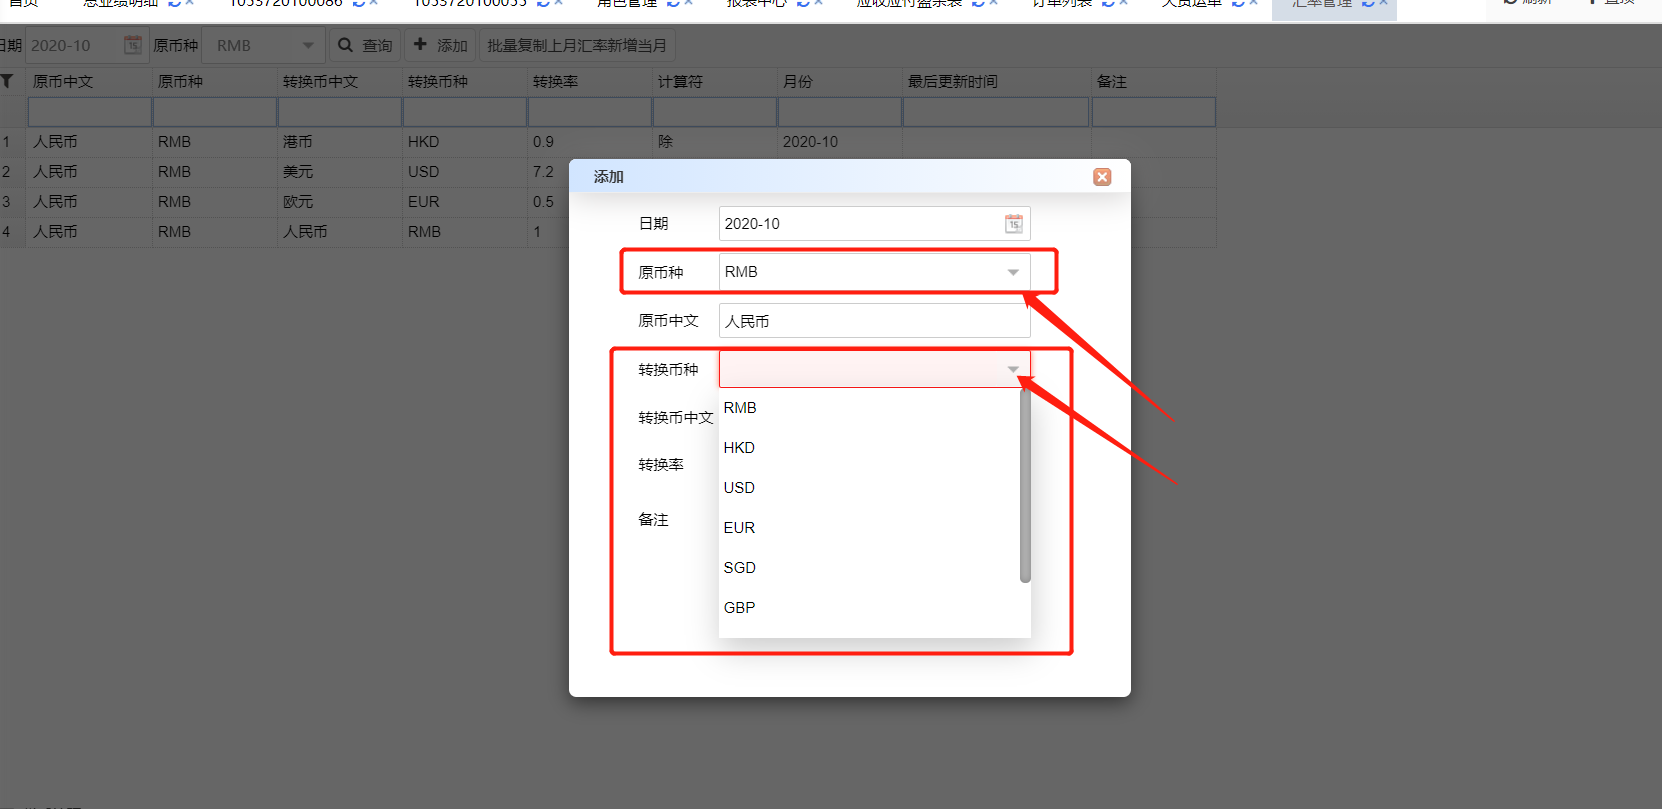Choose EUR from the 转换币种 dropdown list
The width and height of the screenshot is (1662, 809).
coord(869,528)
